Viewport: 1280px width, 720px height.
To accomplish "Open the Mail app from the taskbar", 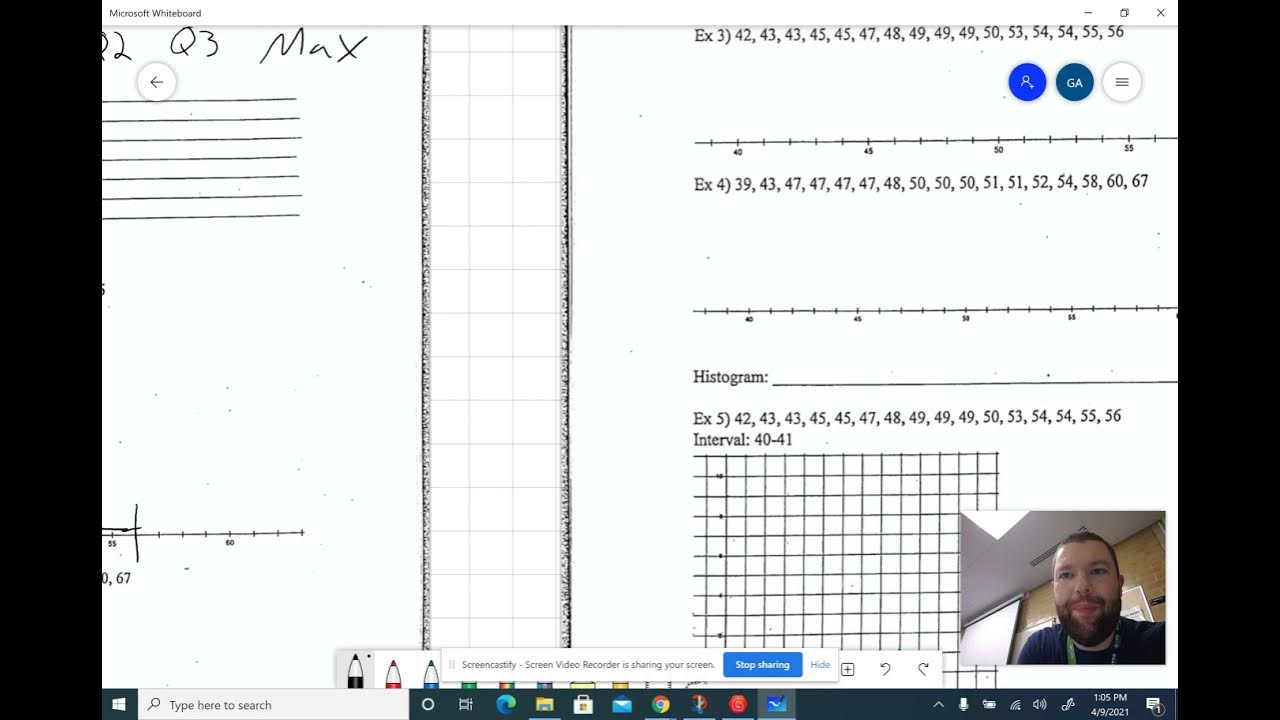I will click(x=622, y=704).
